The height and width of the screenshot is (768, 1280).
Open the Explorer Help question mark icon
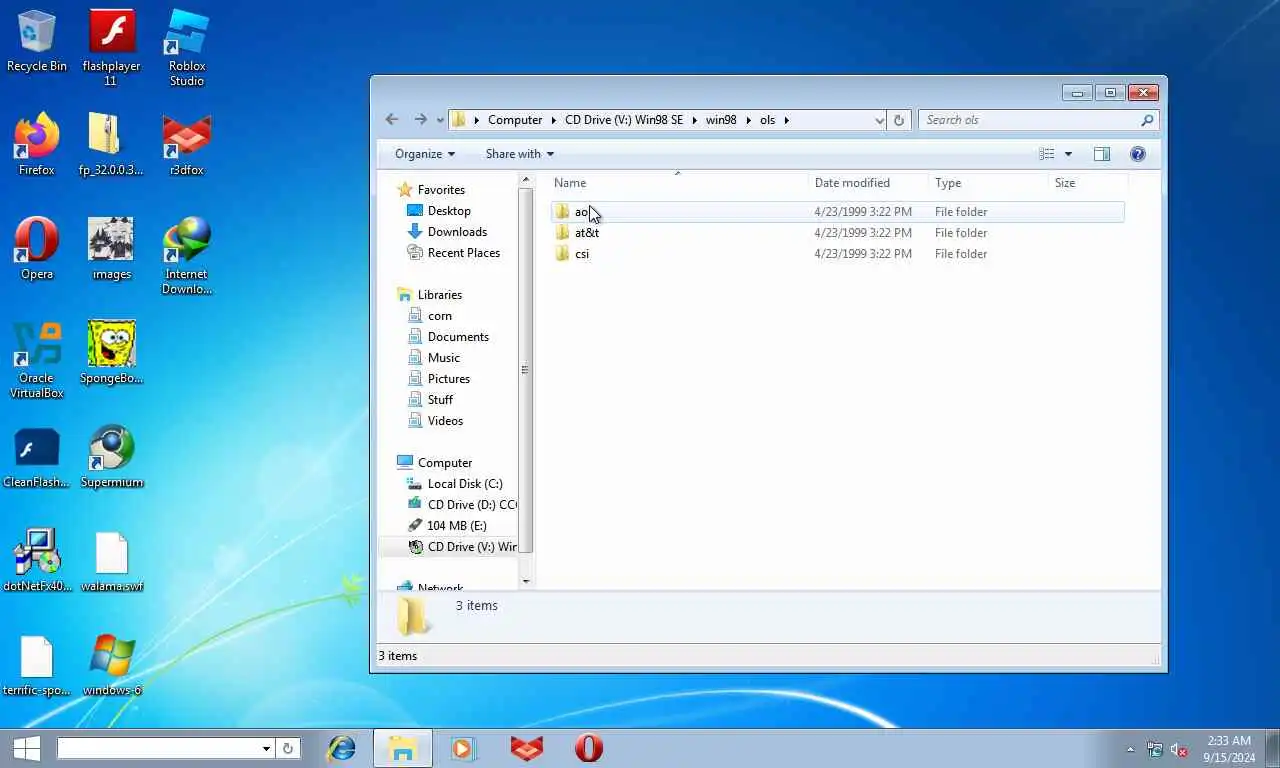point(1137,154)
